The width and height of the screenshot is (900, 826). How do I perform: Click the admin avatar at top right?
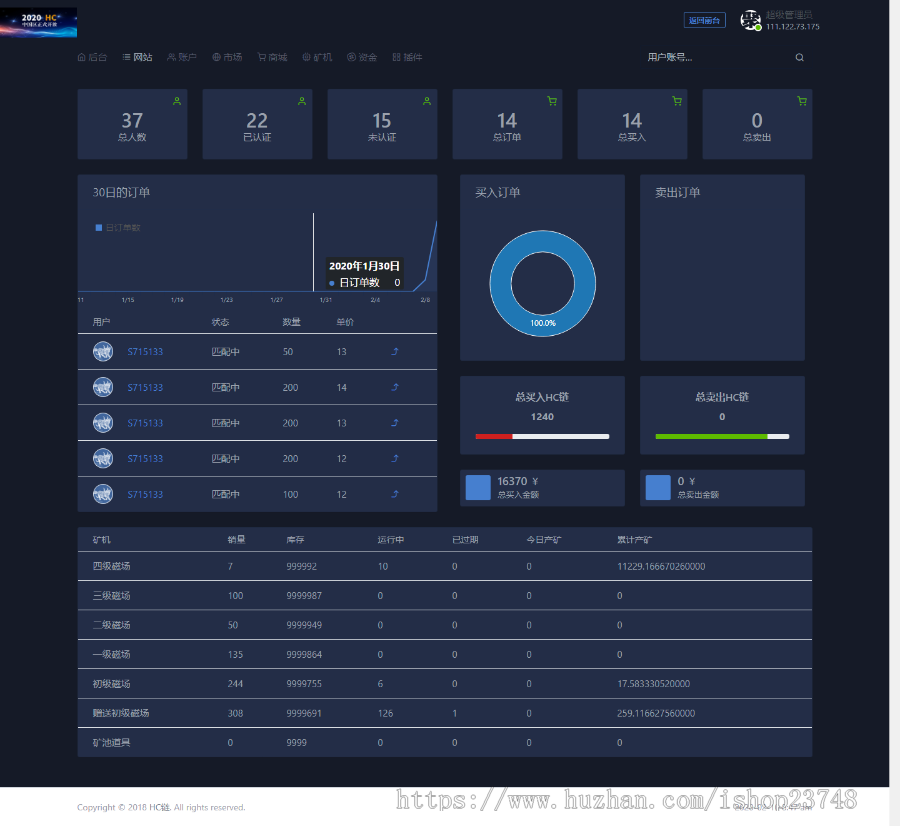tap(750, 21)
